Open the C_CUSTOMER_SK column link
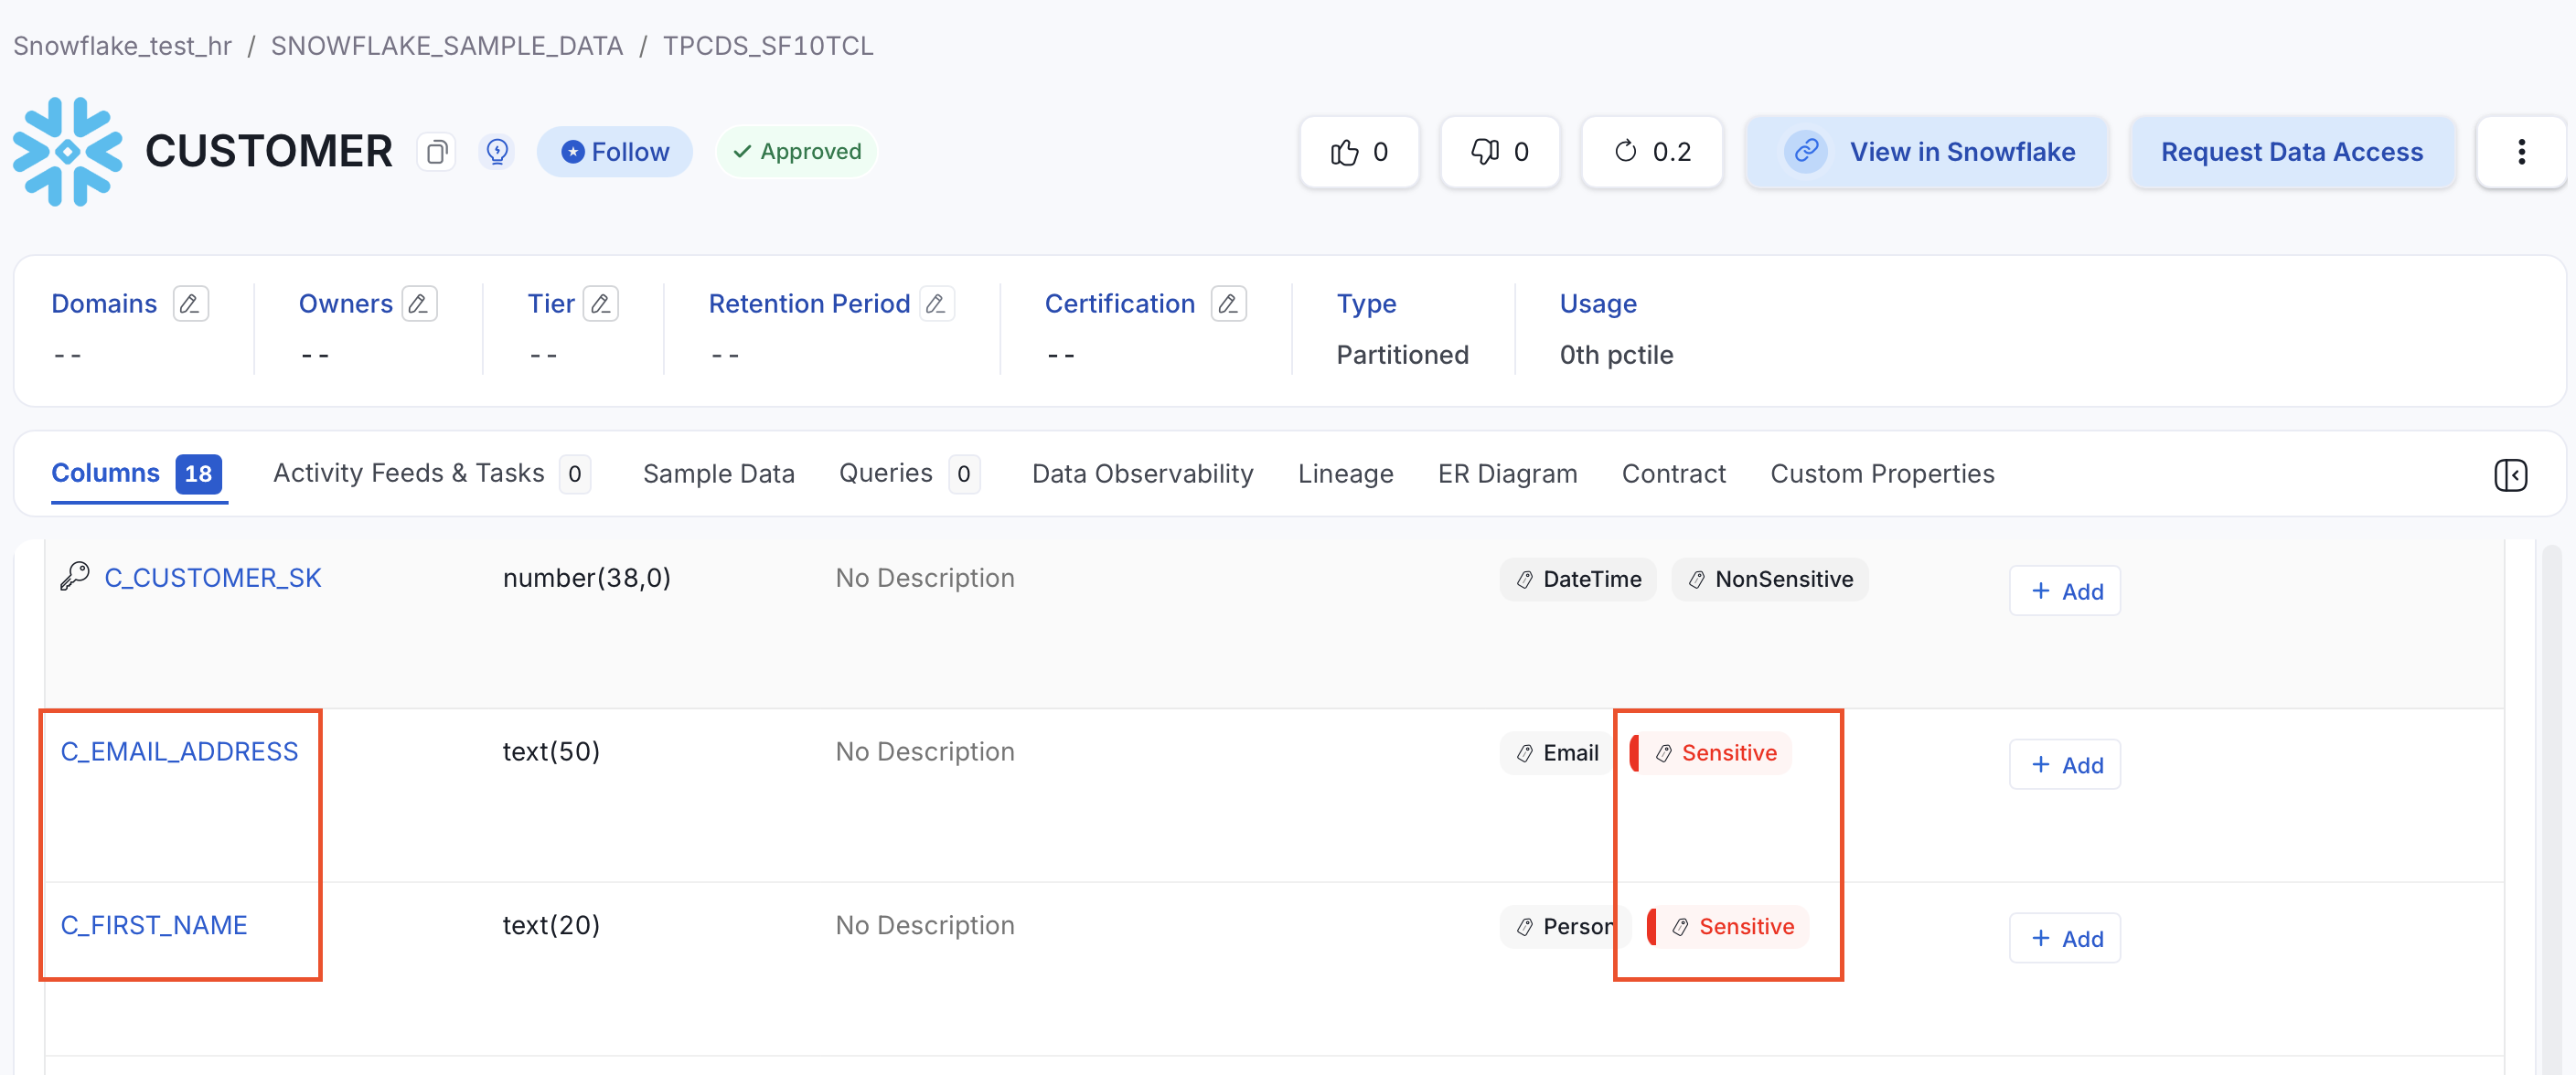 click(213, 578)
